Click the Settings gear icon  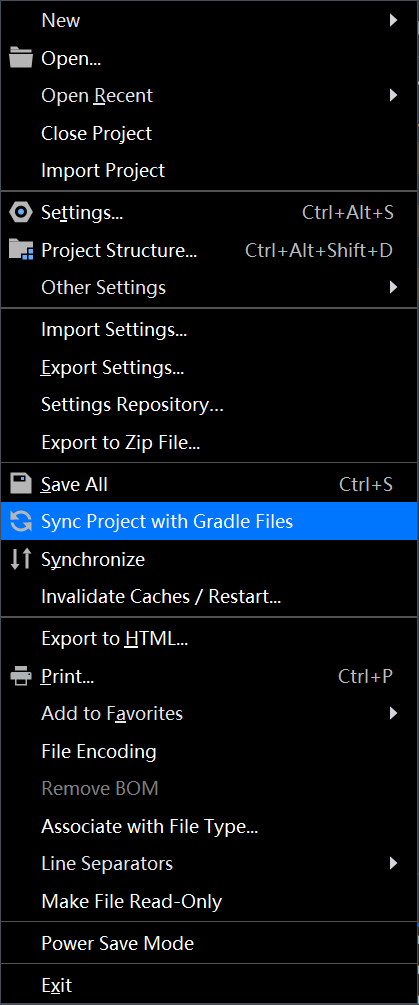21,212
